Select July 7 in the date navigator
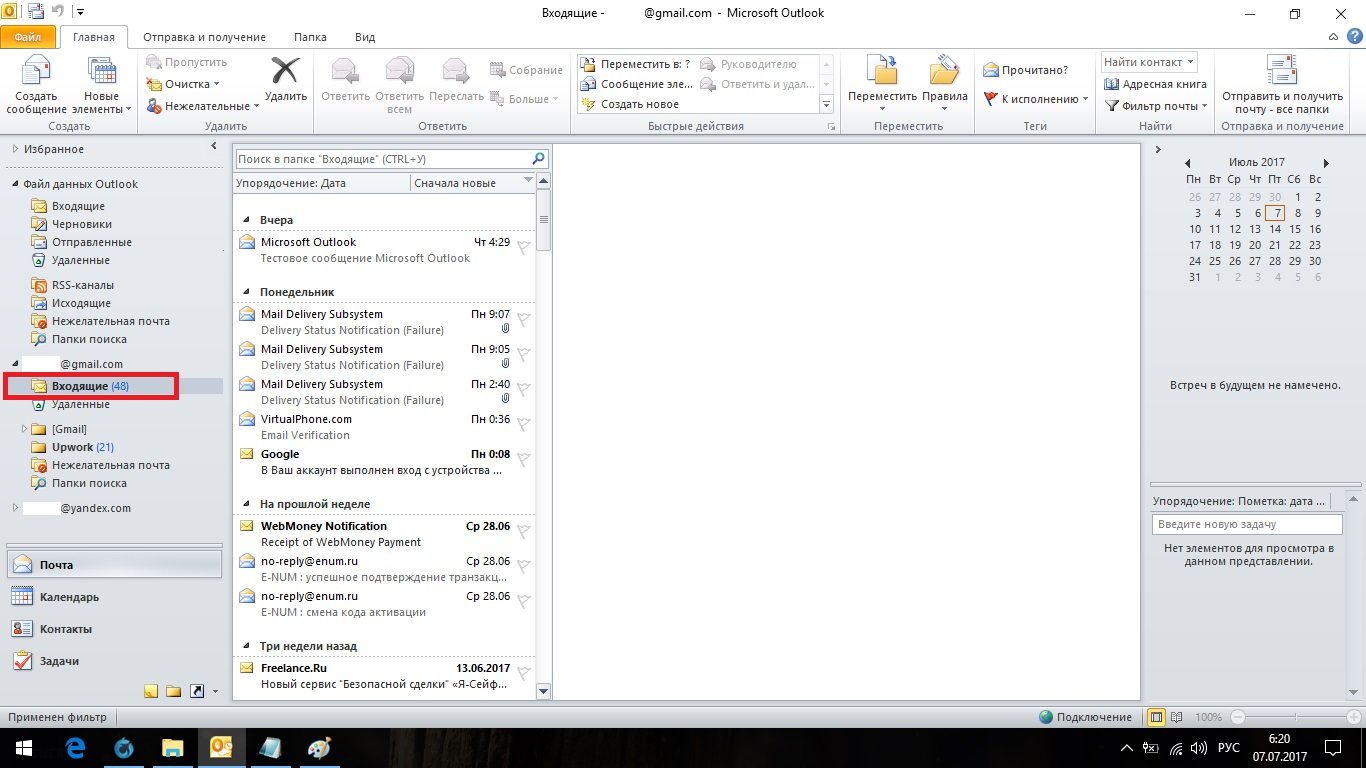Viewport: 1366px width, 768px height. pos(1274,213)
